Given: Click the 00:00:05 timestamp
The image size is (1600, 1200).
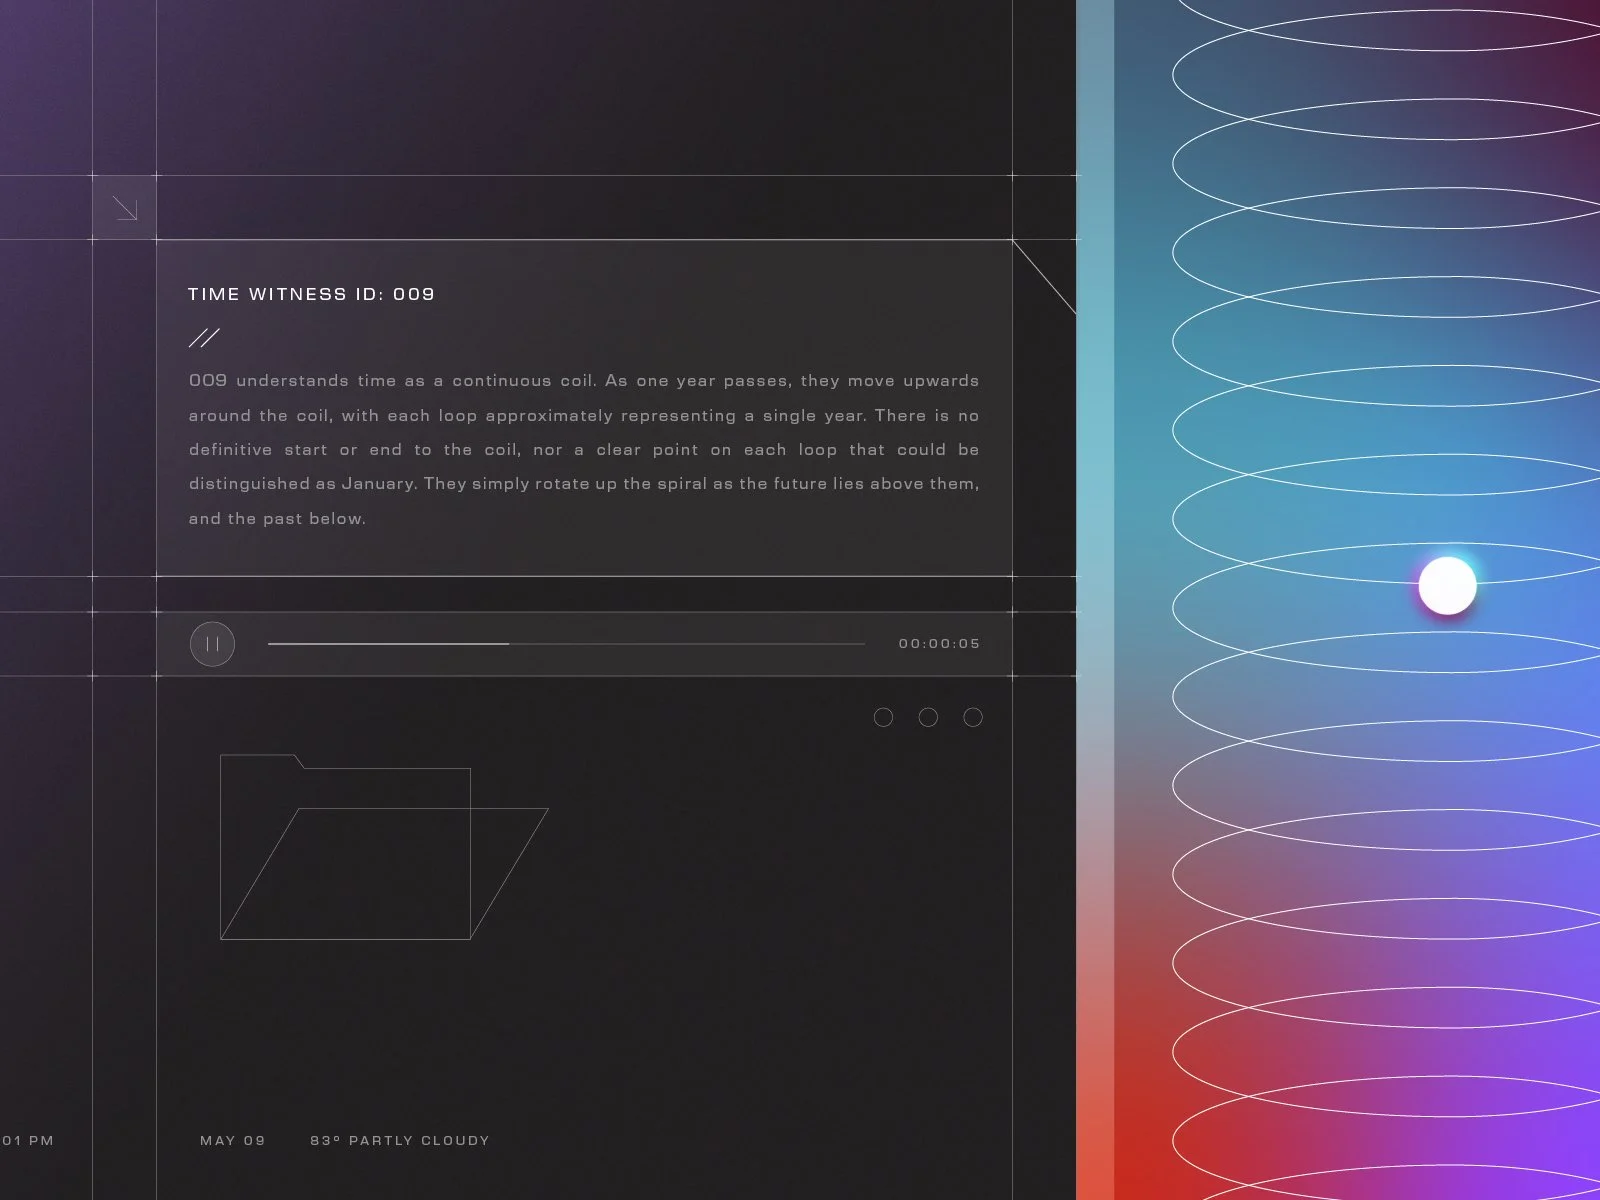Looking at the screenshot, I should 939,644.
